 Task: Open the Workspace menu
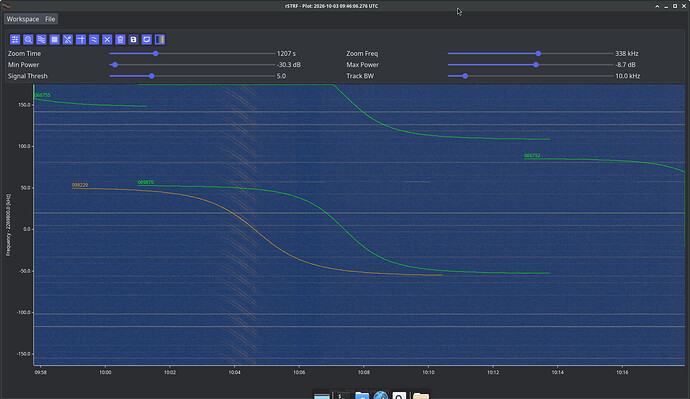click(22, 19)
